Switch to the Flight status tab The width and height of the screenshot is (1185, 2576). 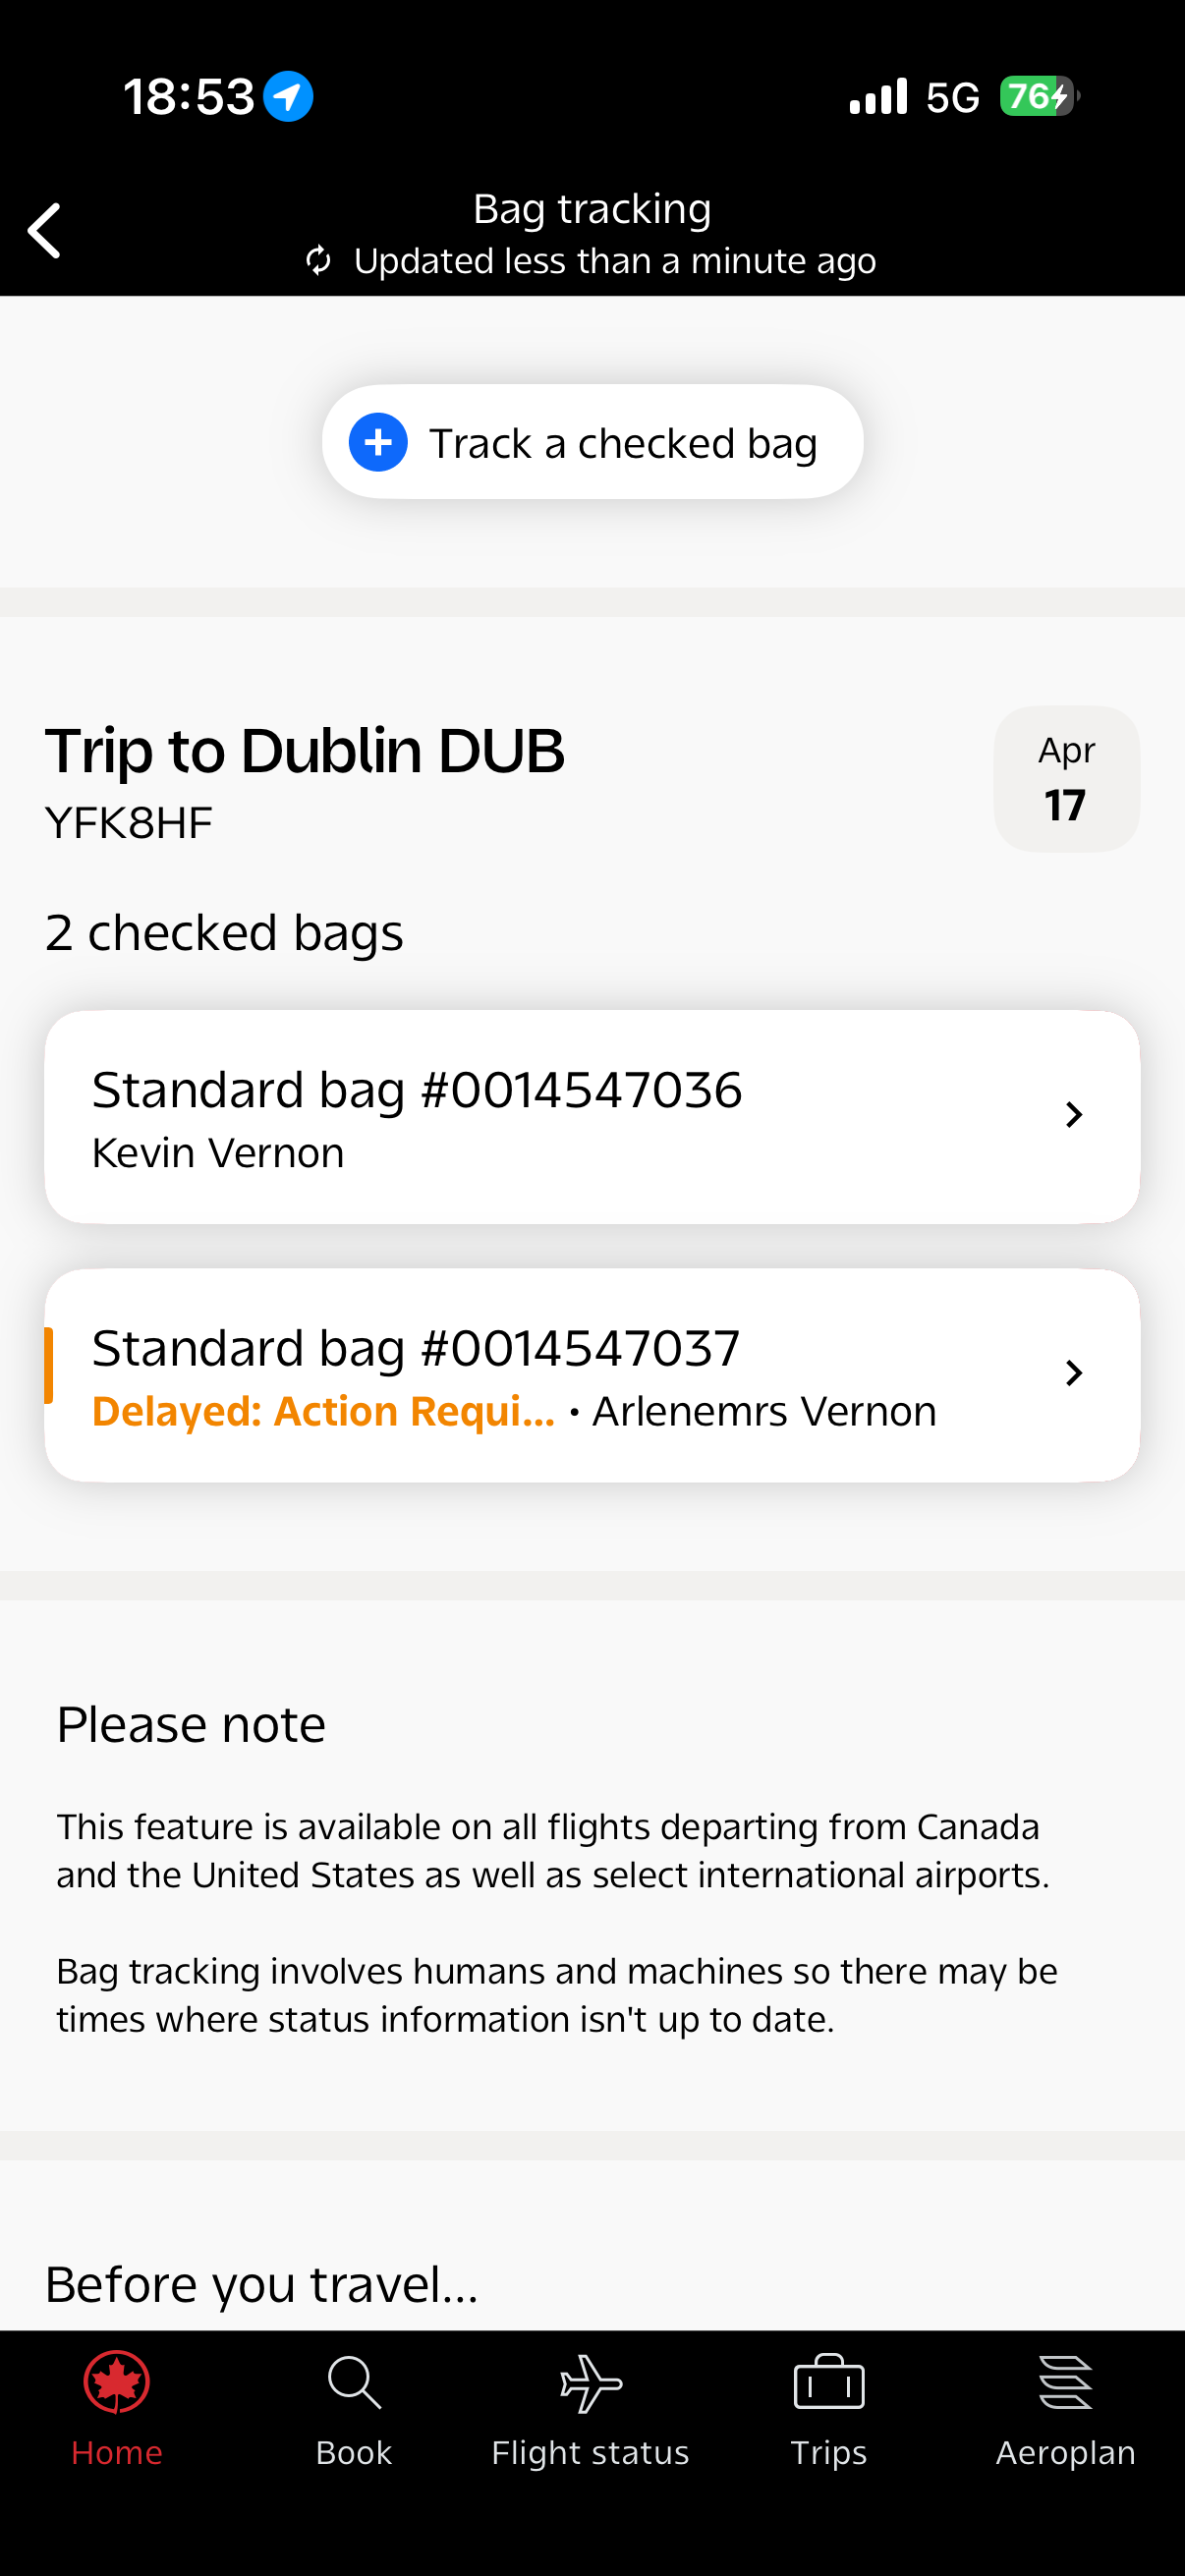pyautogui.click(x=591, y=2452)
